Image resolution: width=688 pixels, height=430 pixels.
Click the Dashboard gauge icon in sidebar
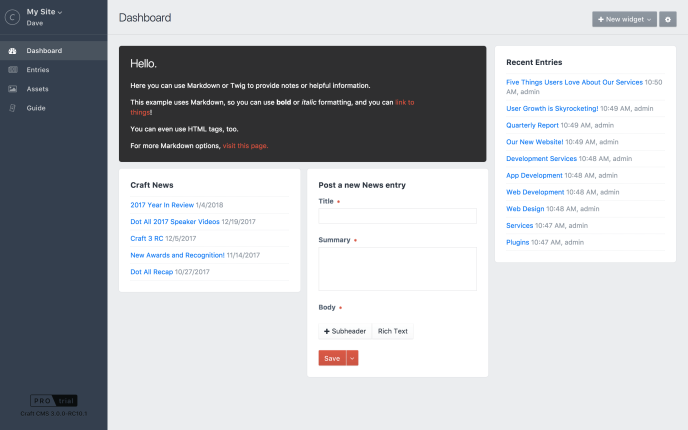click(12, 51)
